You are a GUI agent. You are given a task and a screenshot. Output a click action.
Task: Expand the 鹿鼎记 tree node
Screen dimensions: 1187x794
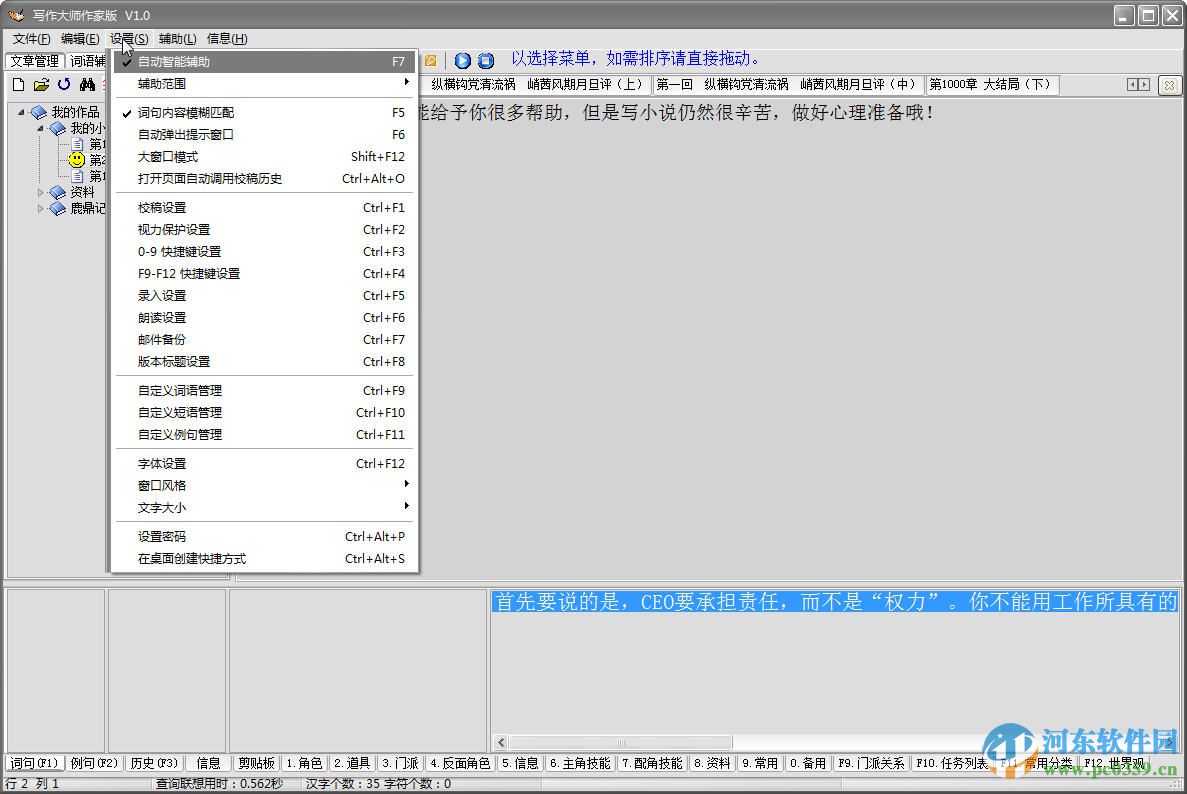(42, 208)
